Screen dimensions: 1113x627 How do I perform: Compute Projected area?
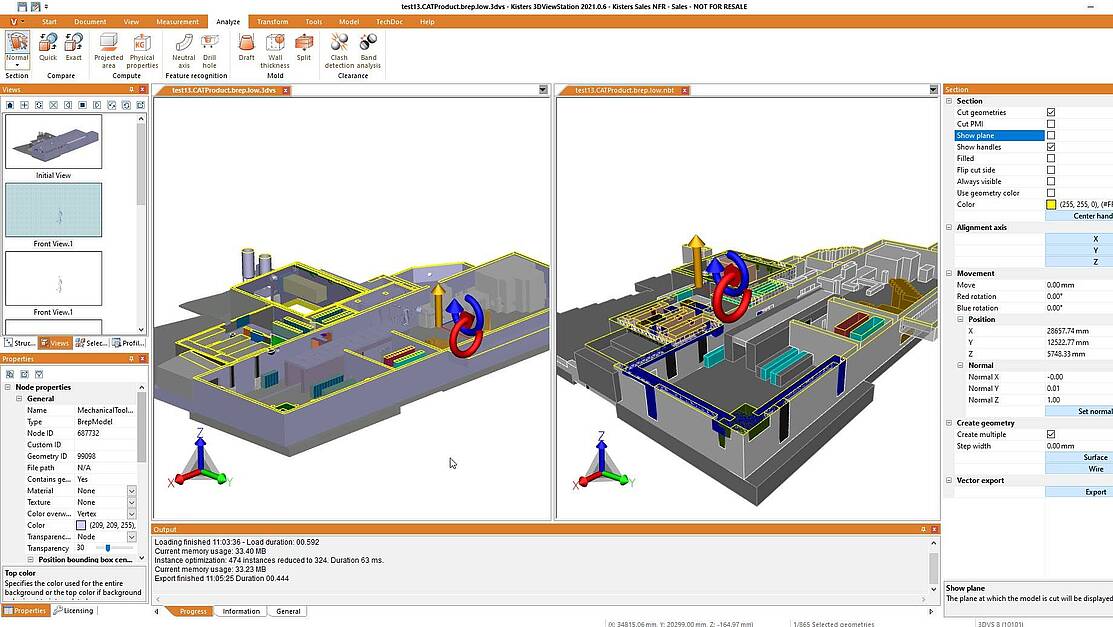[109, 51]
